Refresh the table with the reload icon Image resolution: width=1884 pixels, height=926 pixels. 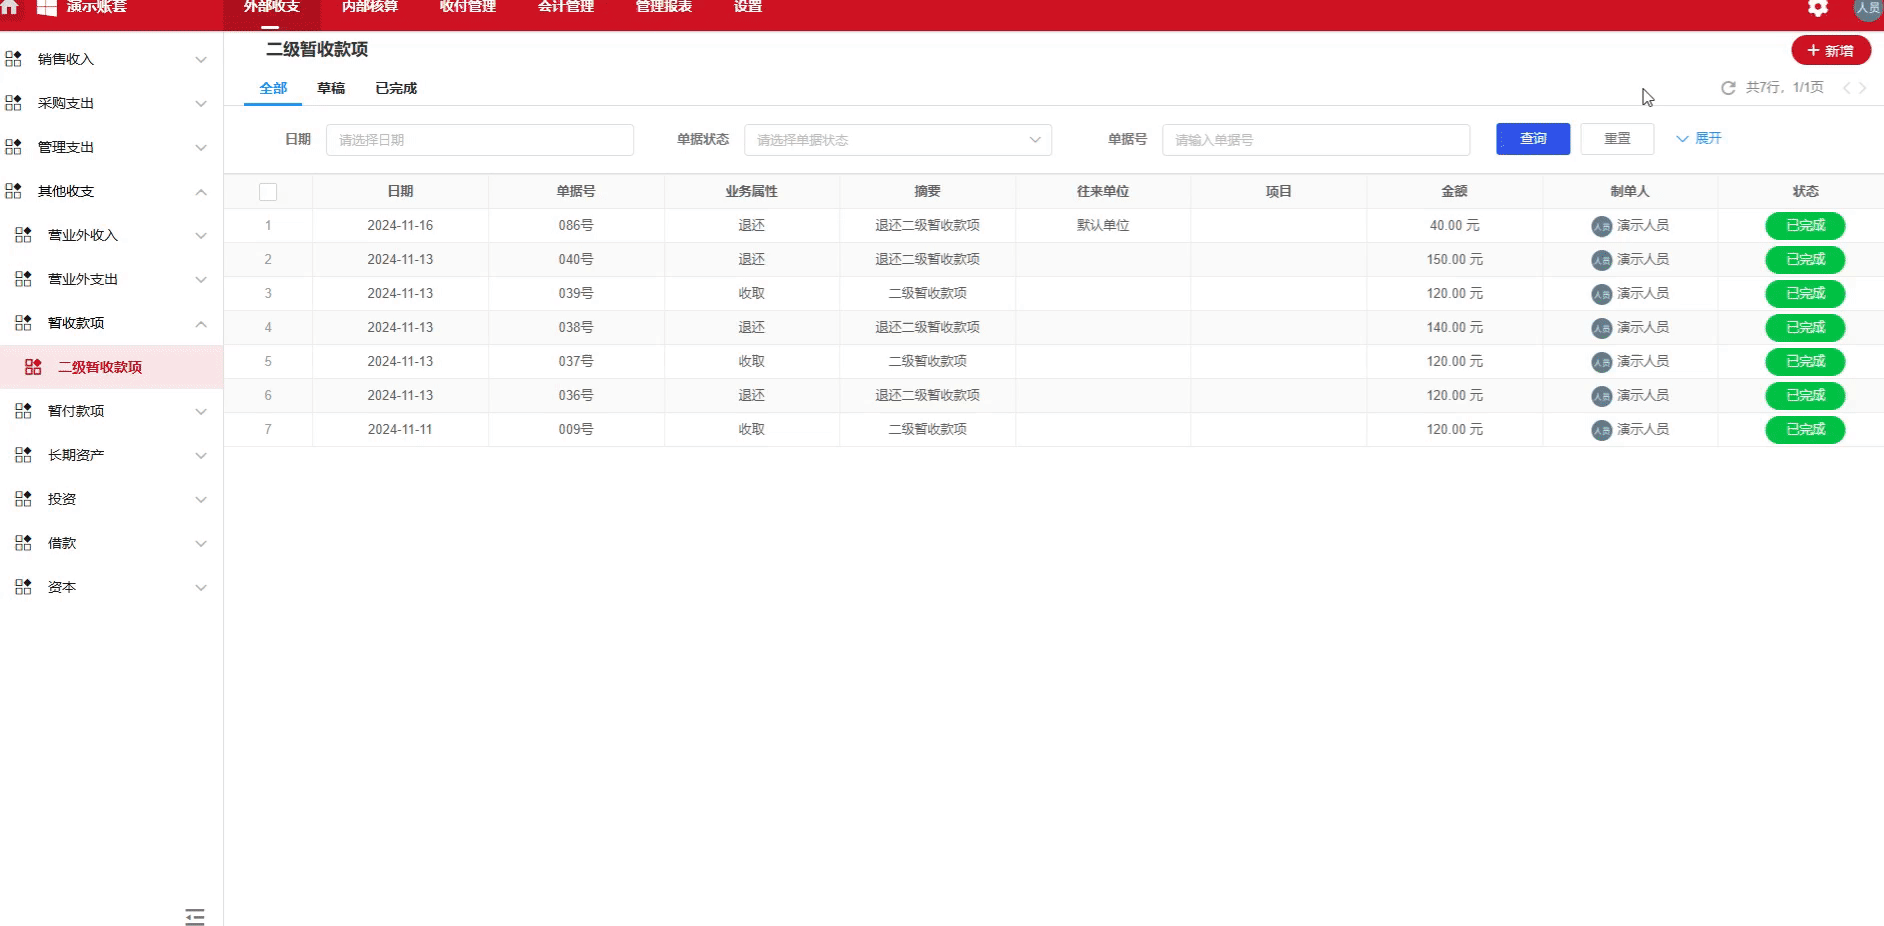pos(1728,88)
